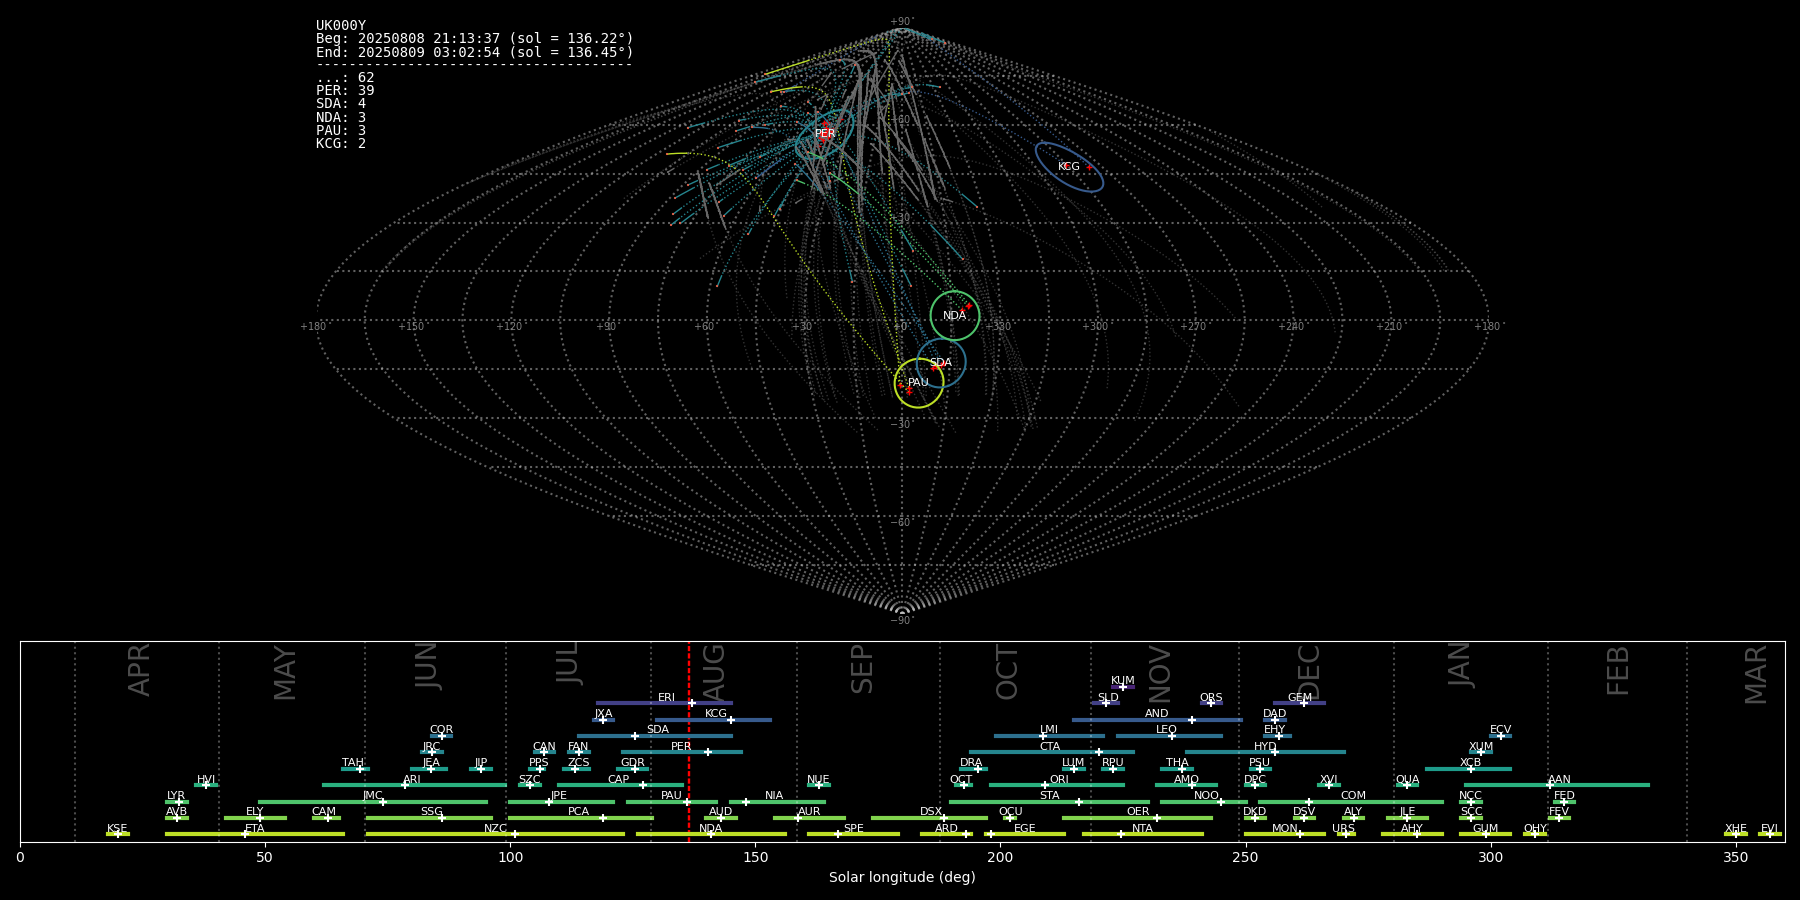Click the ARI shower bar in timeline

[414, 785]
